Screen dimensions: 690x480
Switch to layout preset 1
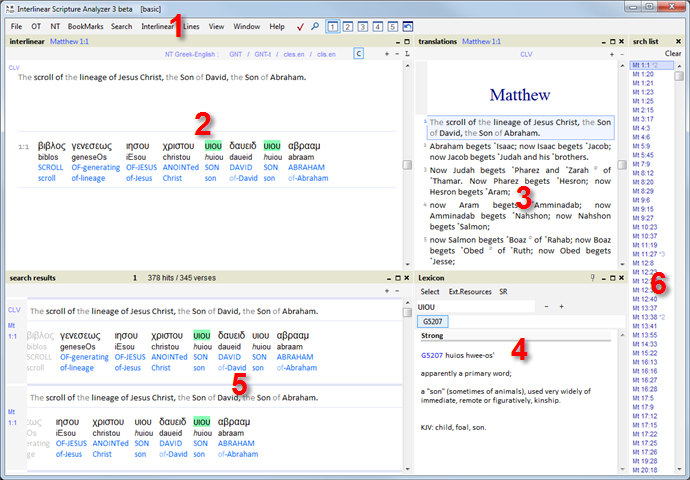click(x=334, y=25)
